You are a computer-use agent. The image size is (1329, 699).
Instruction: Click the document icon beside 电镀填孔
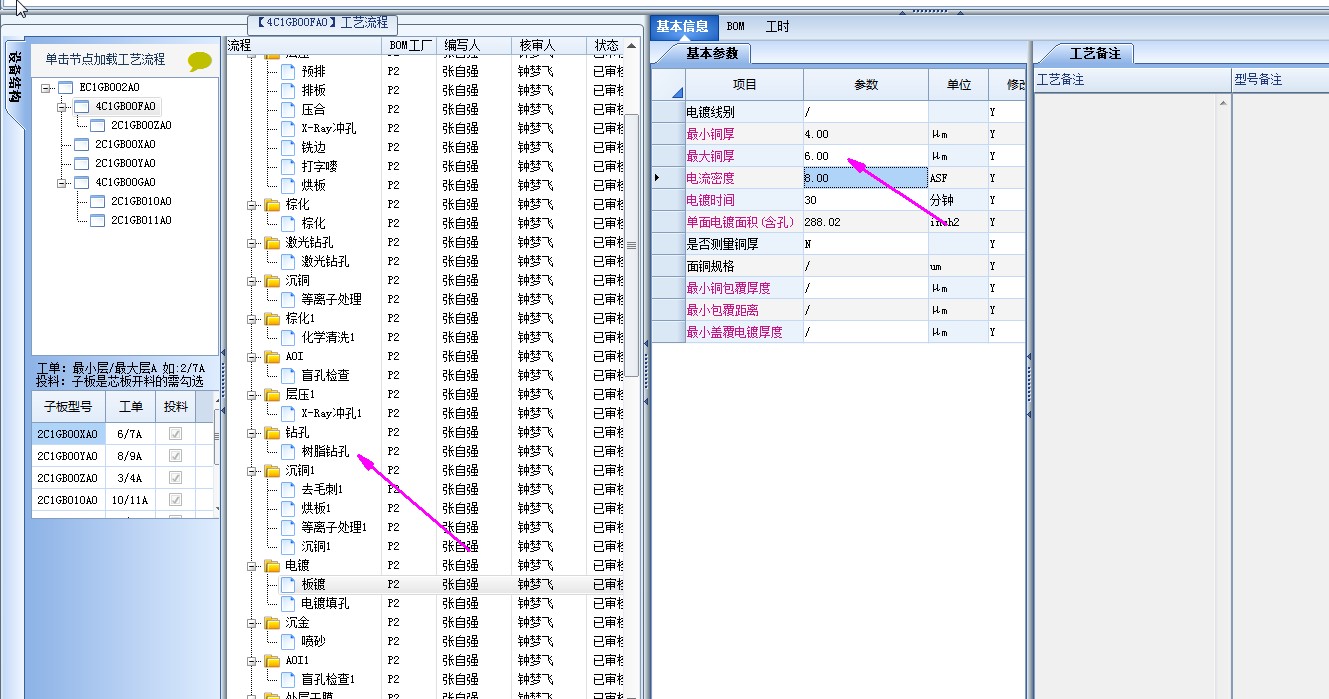(288, 603)
